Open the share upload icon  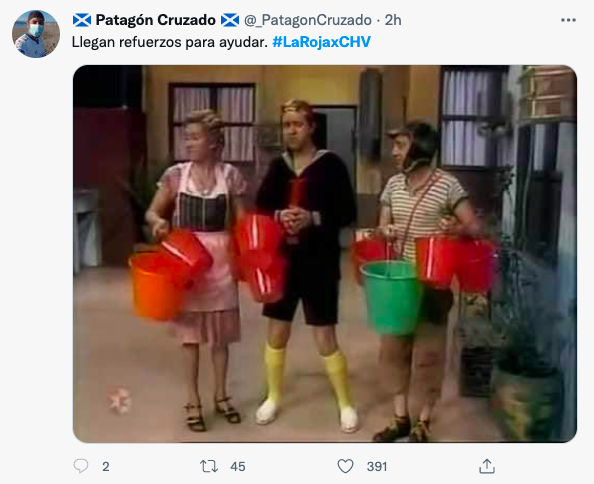[487, 466]
